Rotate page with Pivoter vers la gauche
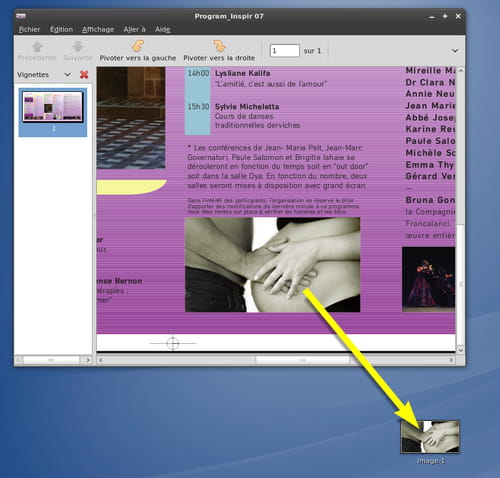Screen dimensions: 500x478 (x=138, y=51)
